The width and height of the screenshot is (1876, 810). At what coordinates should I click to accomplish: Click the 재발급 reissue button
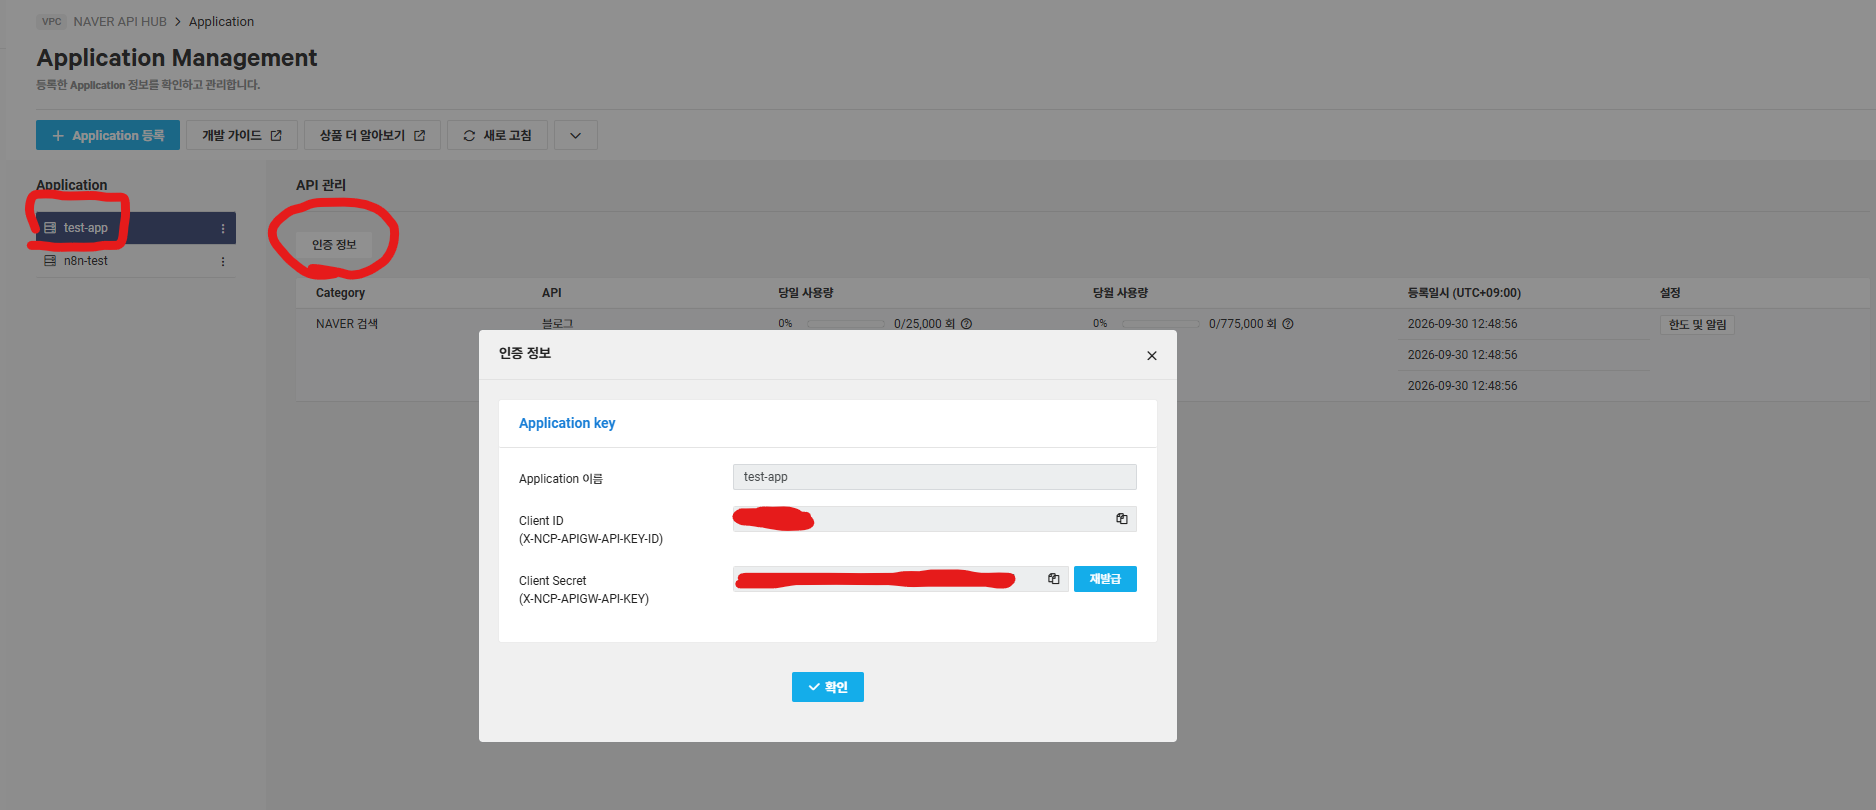click(x=1105, y=579)
